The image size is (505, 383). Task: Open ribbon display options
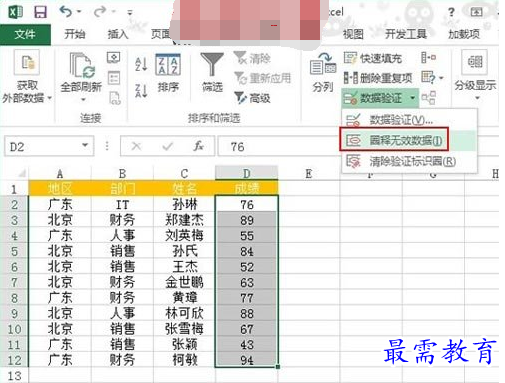[476, 12]
